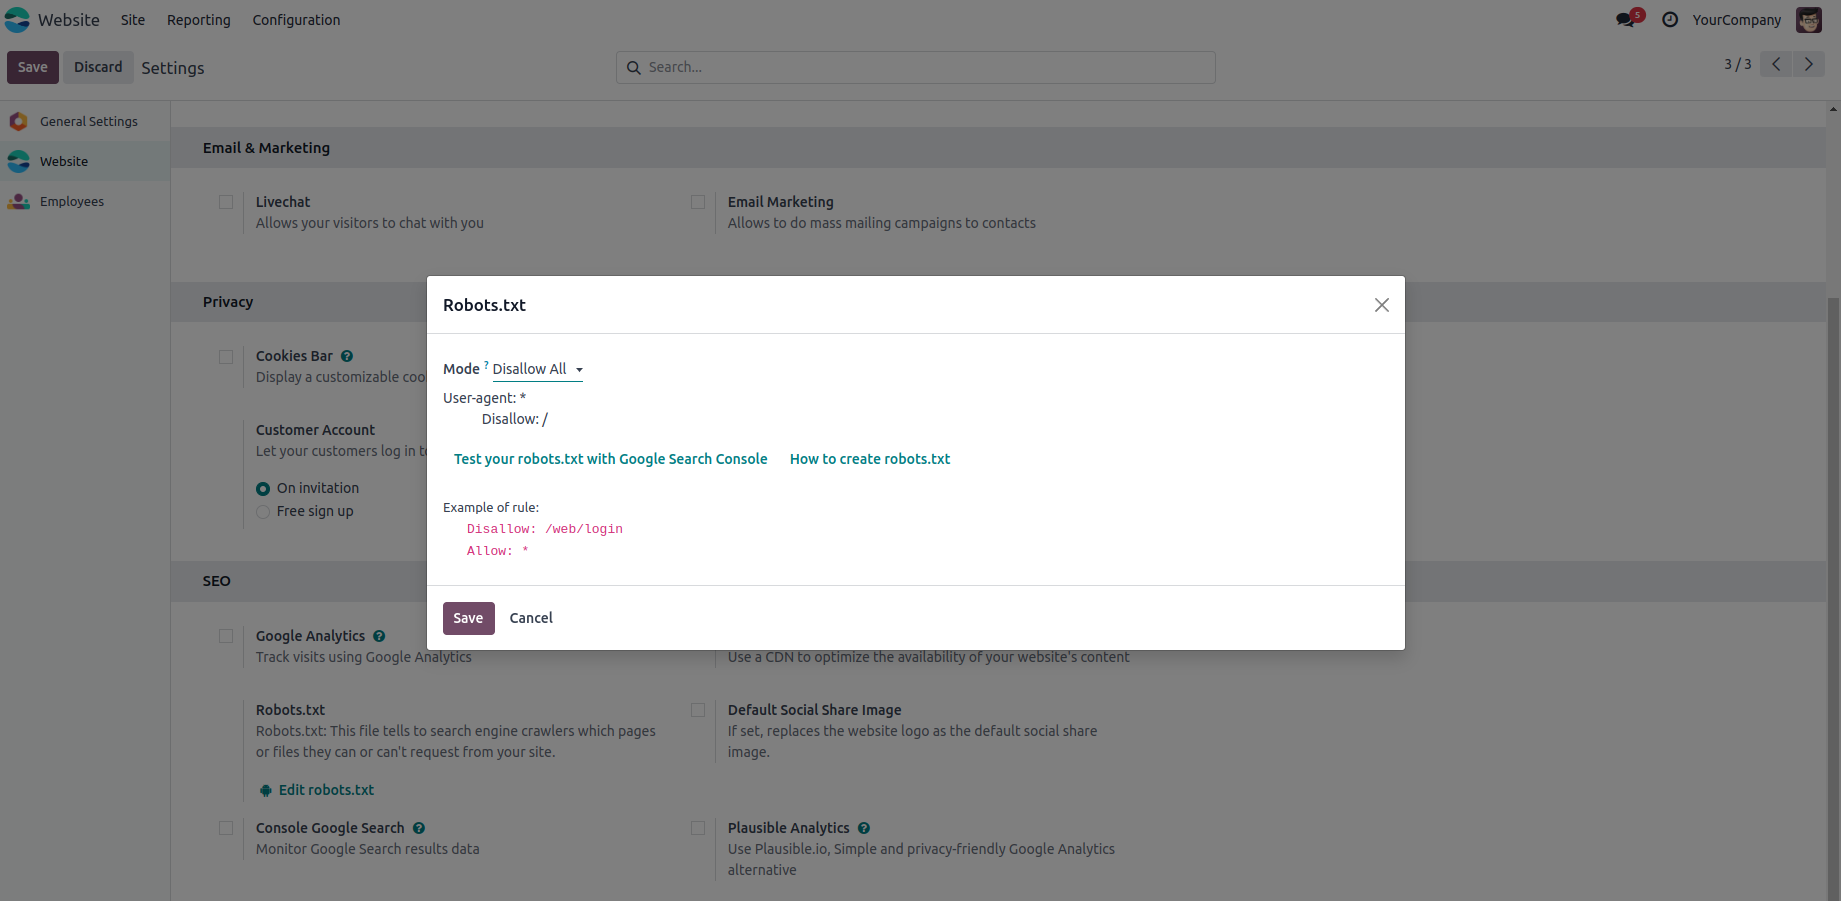Open the discuss messages icon
This screenshot has width=1841, height=901.
coord(1626,20)
